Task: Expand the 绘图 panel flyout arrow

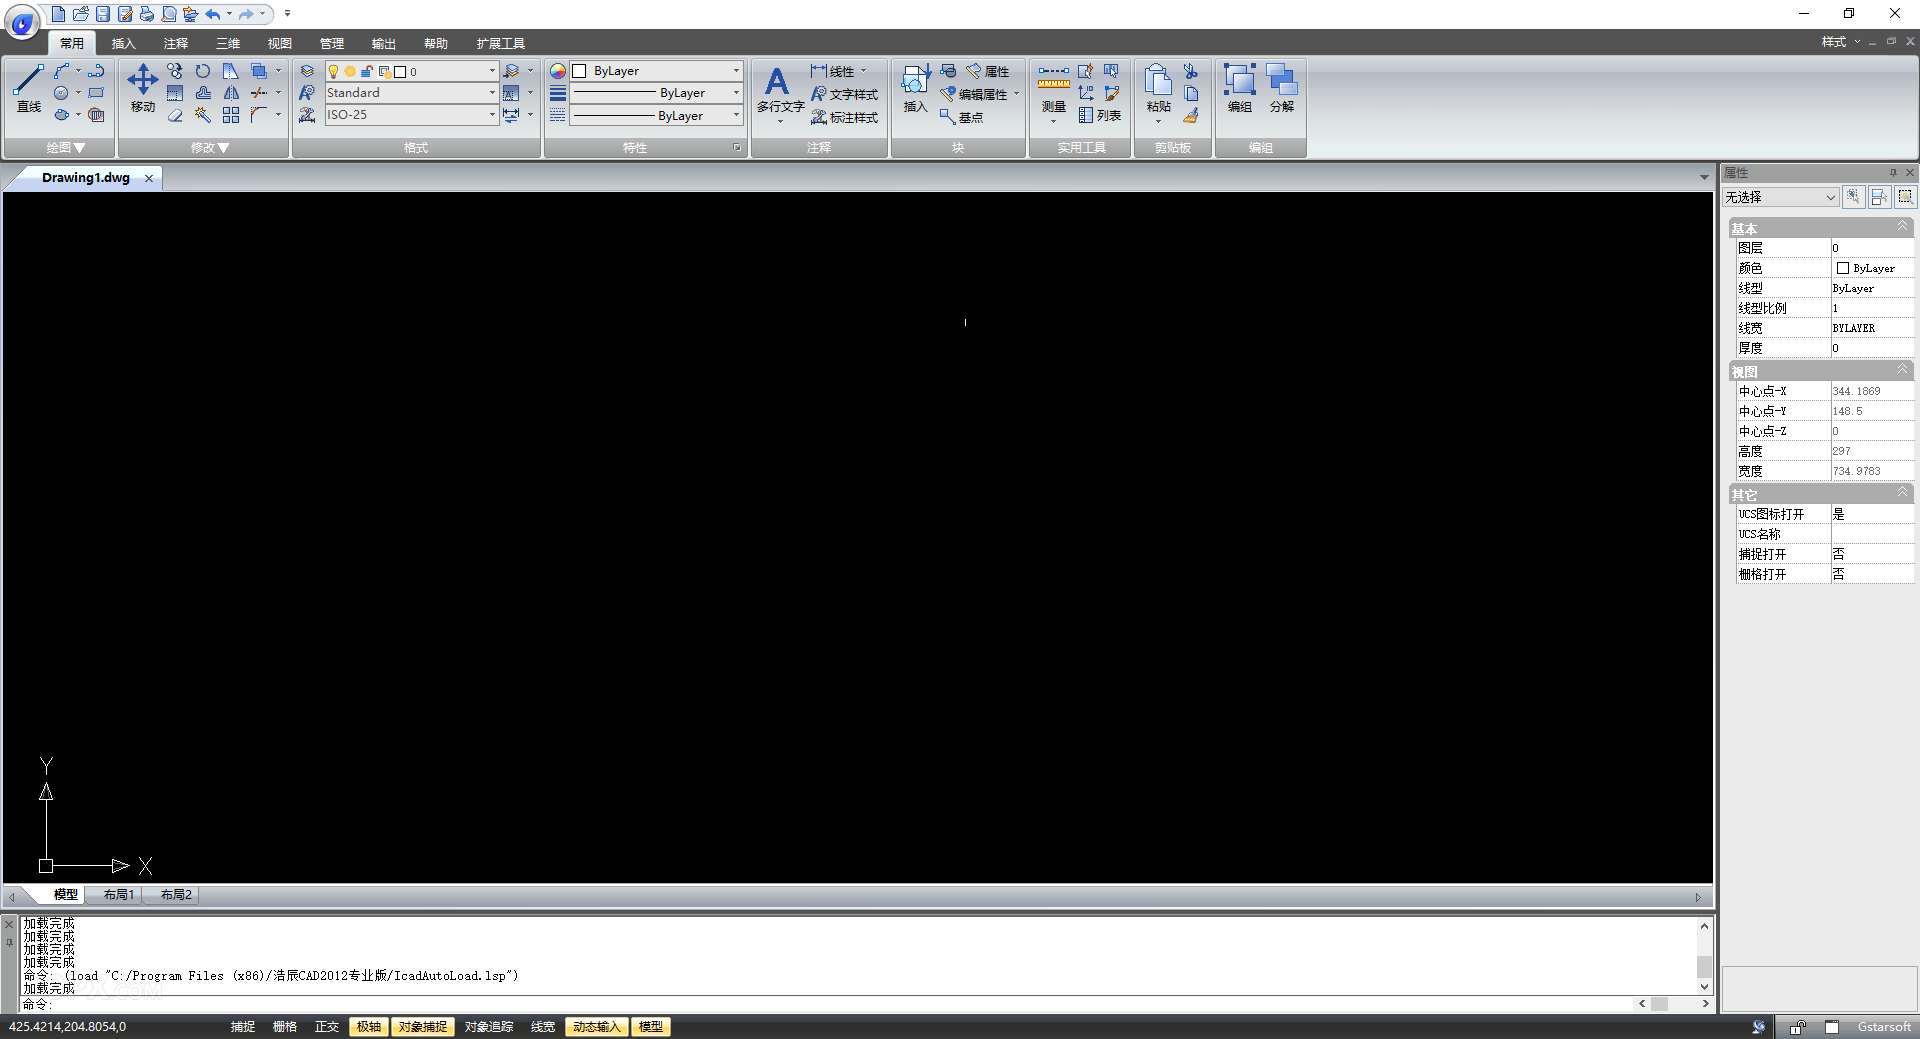Action: tap(77, 147)
